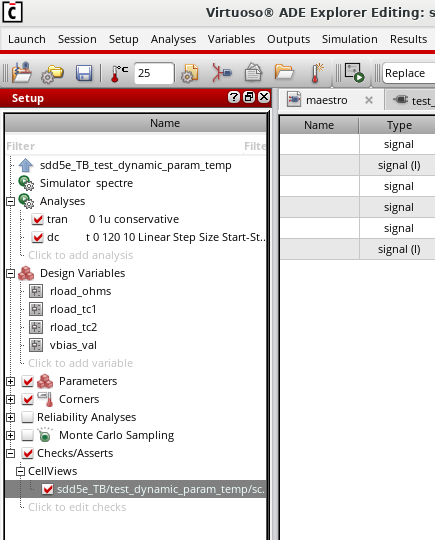The height and width of the screenshot is (540, 435).
Task: Click the open results folder icon
Action: [284, 72]
